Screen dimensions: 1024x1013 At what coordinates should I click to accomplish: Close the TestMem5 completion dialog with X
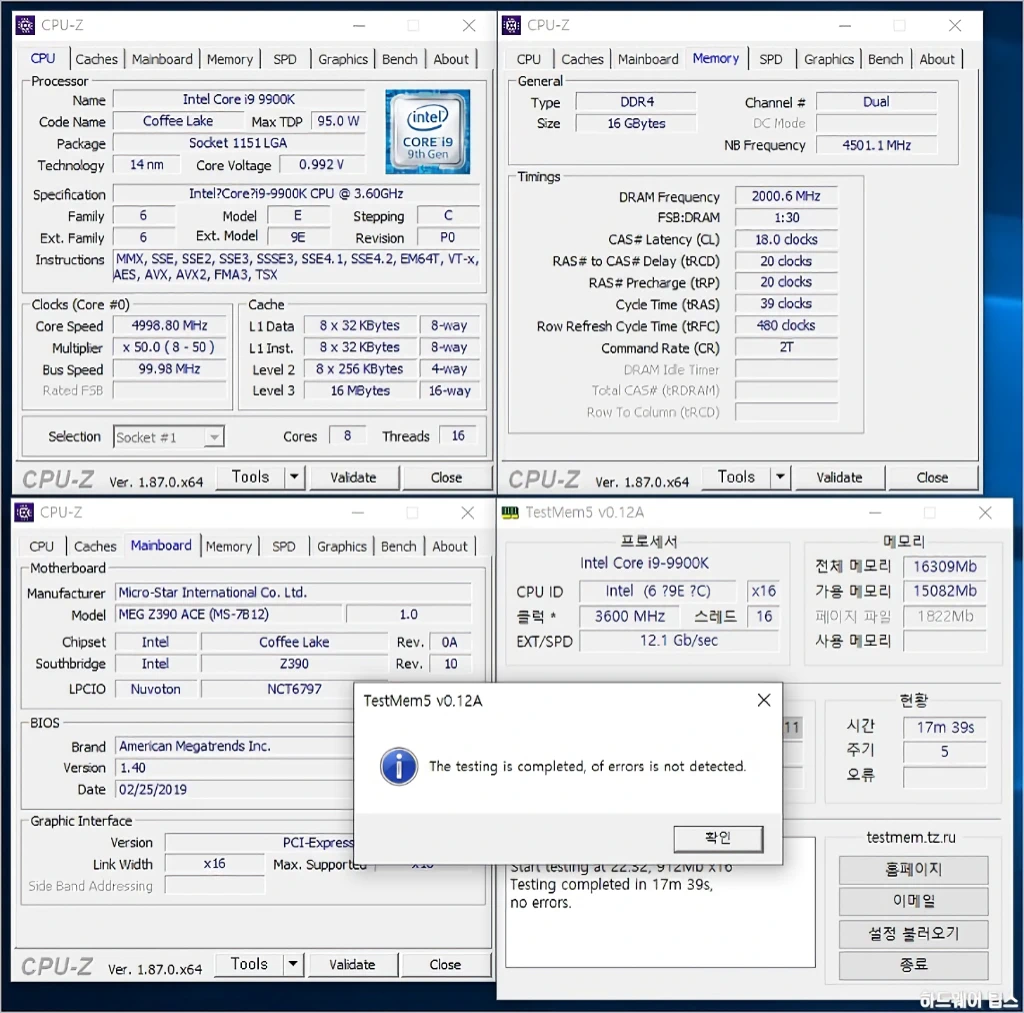(763, 700)
